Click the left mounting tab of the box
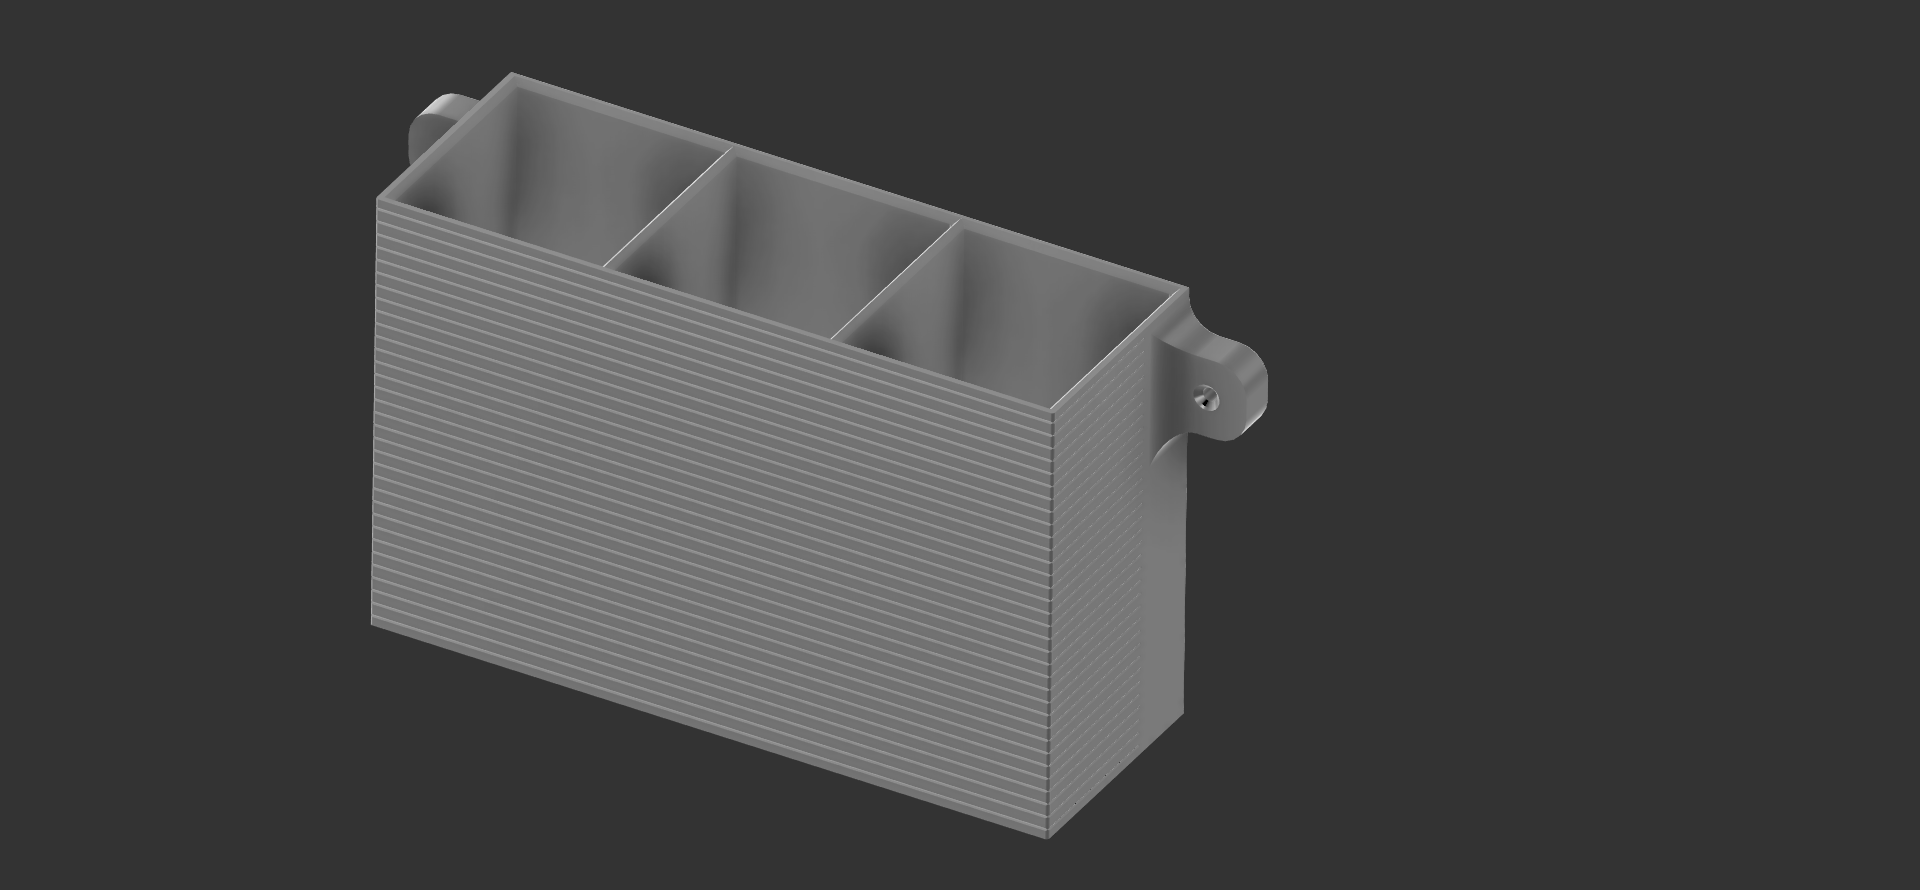Viewport: 1920px width, 890px height. point(434,128)
